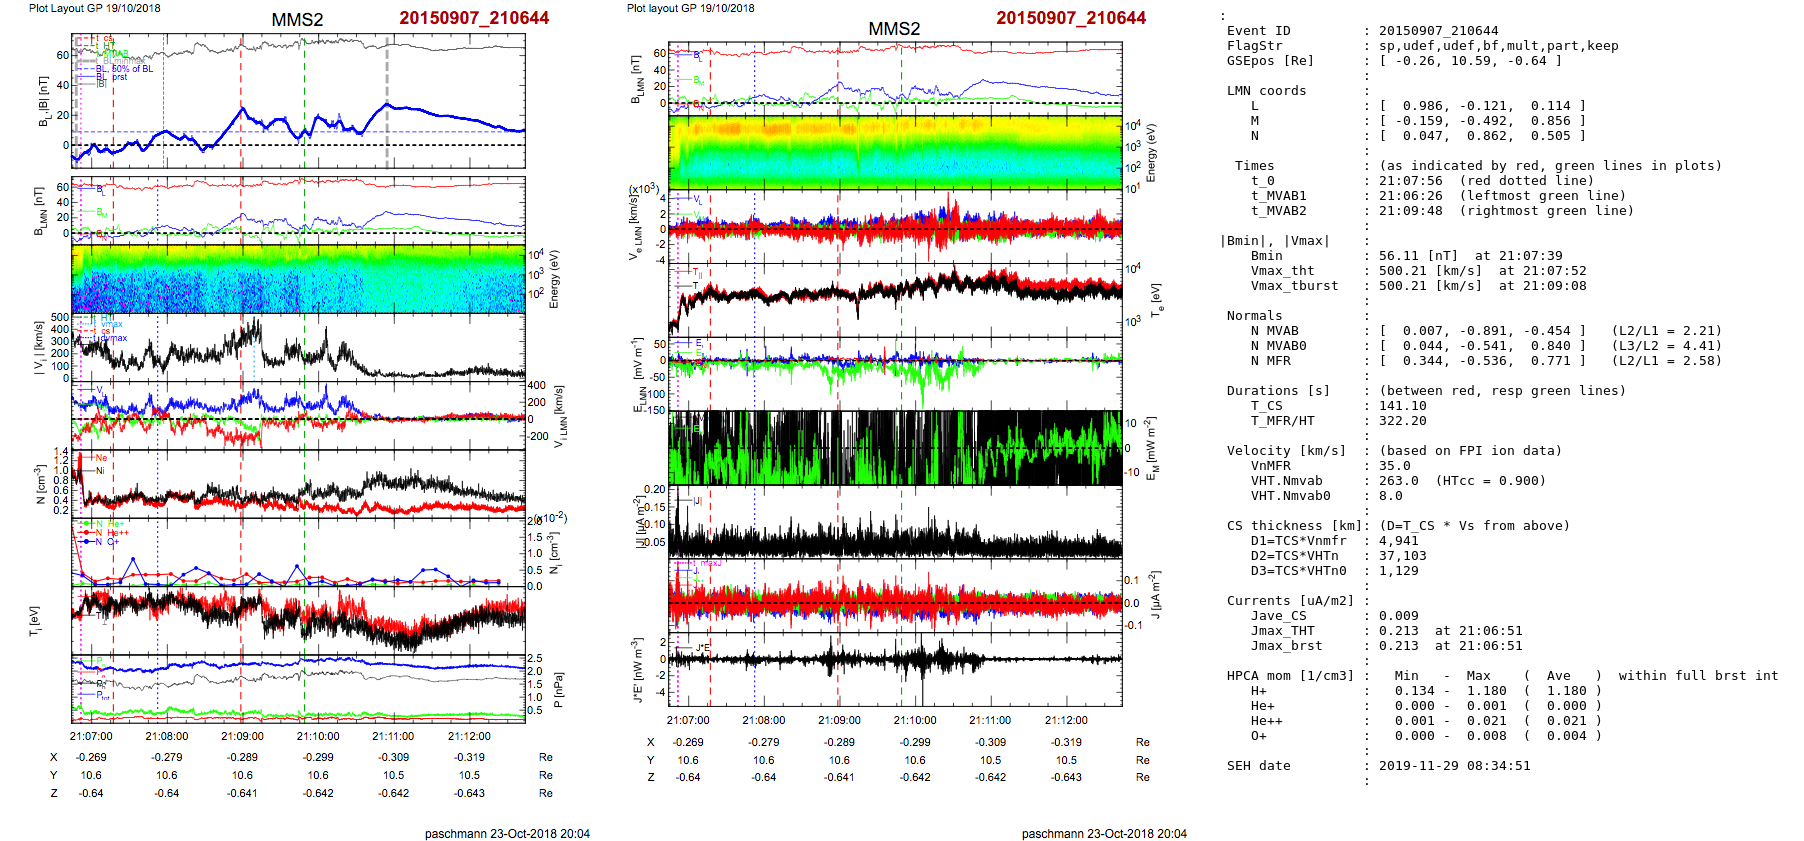Click the 'Durations [s]' heading

[x=1279, y=391]
